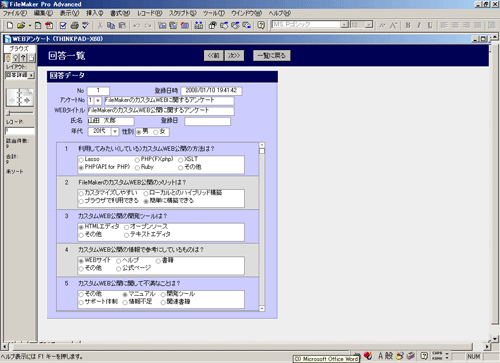The image size is (500, 363).
Task: Switch to Browse mode pencil icon
Action: 8,58
